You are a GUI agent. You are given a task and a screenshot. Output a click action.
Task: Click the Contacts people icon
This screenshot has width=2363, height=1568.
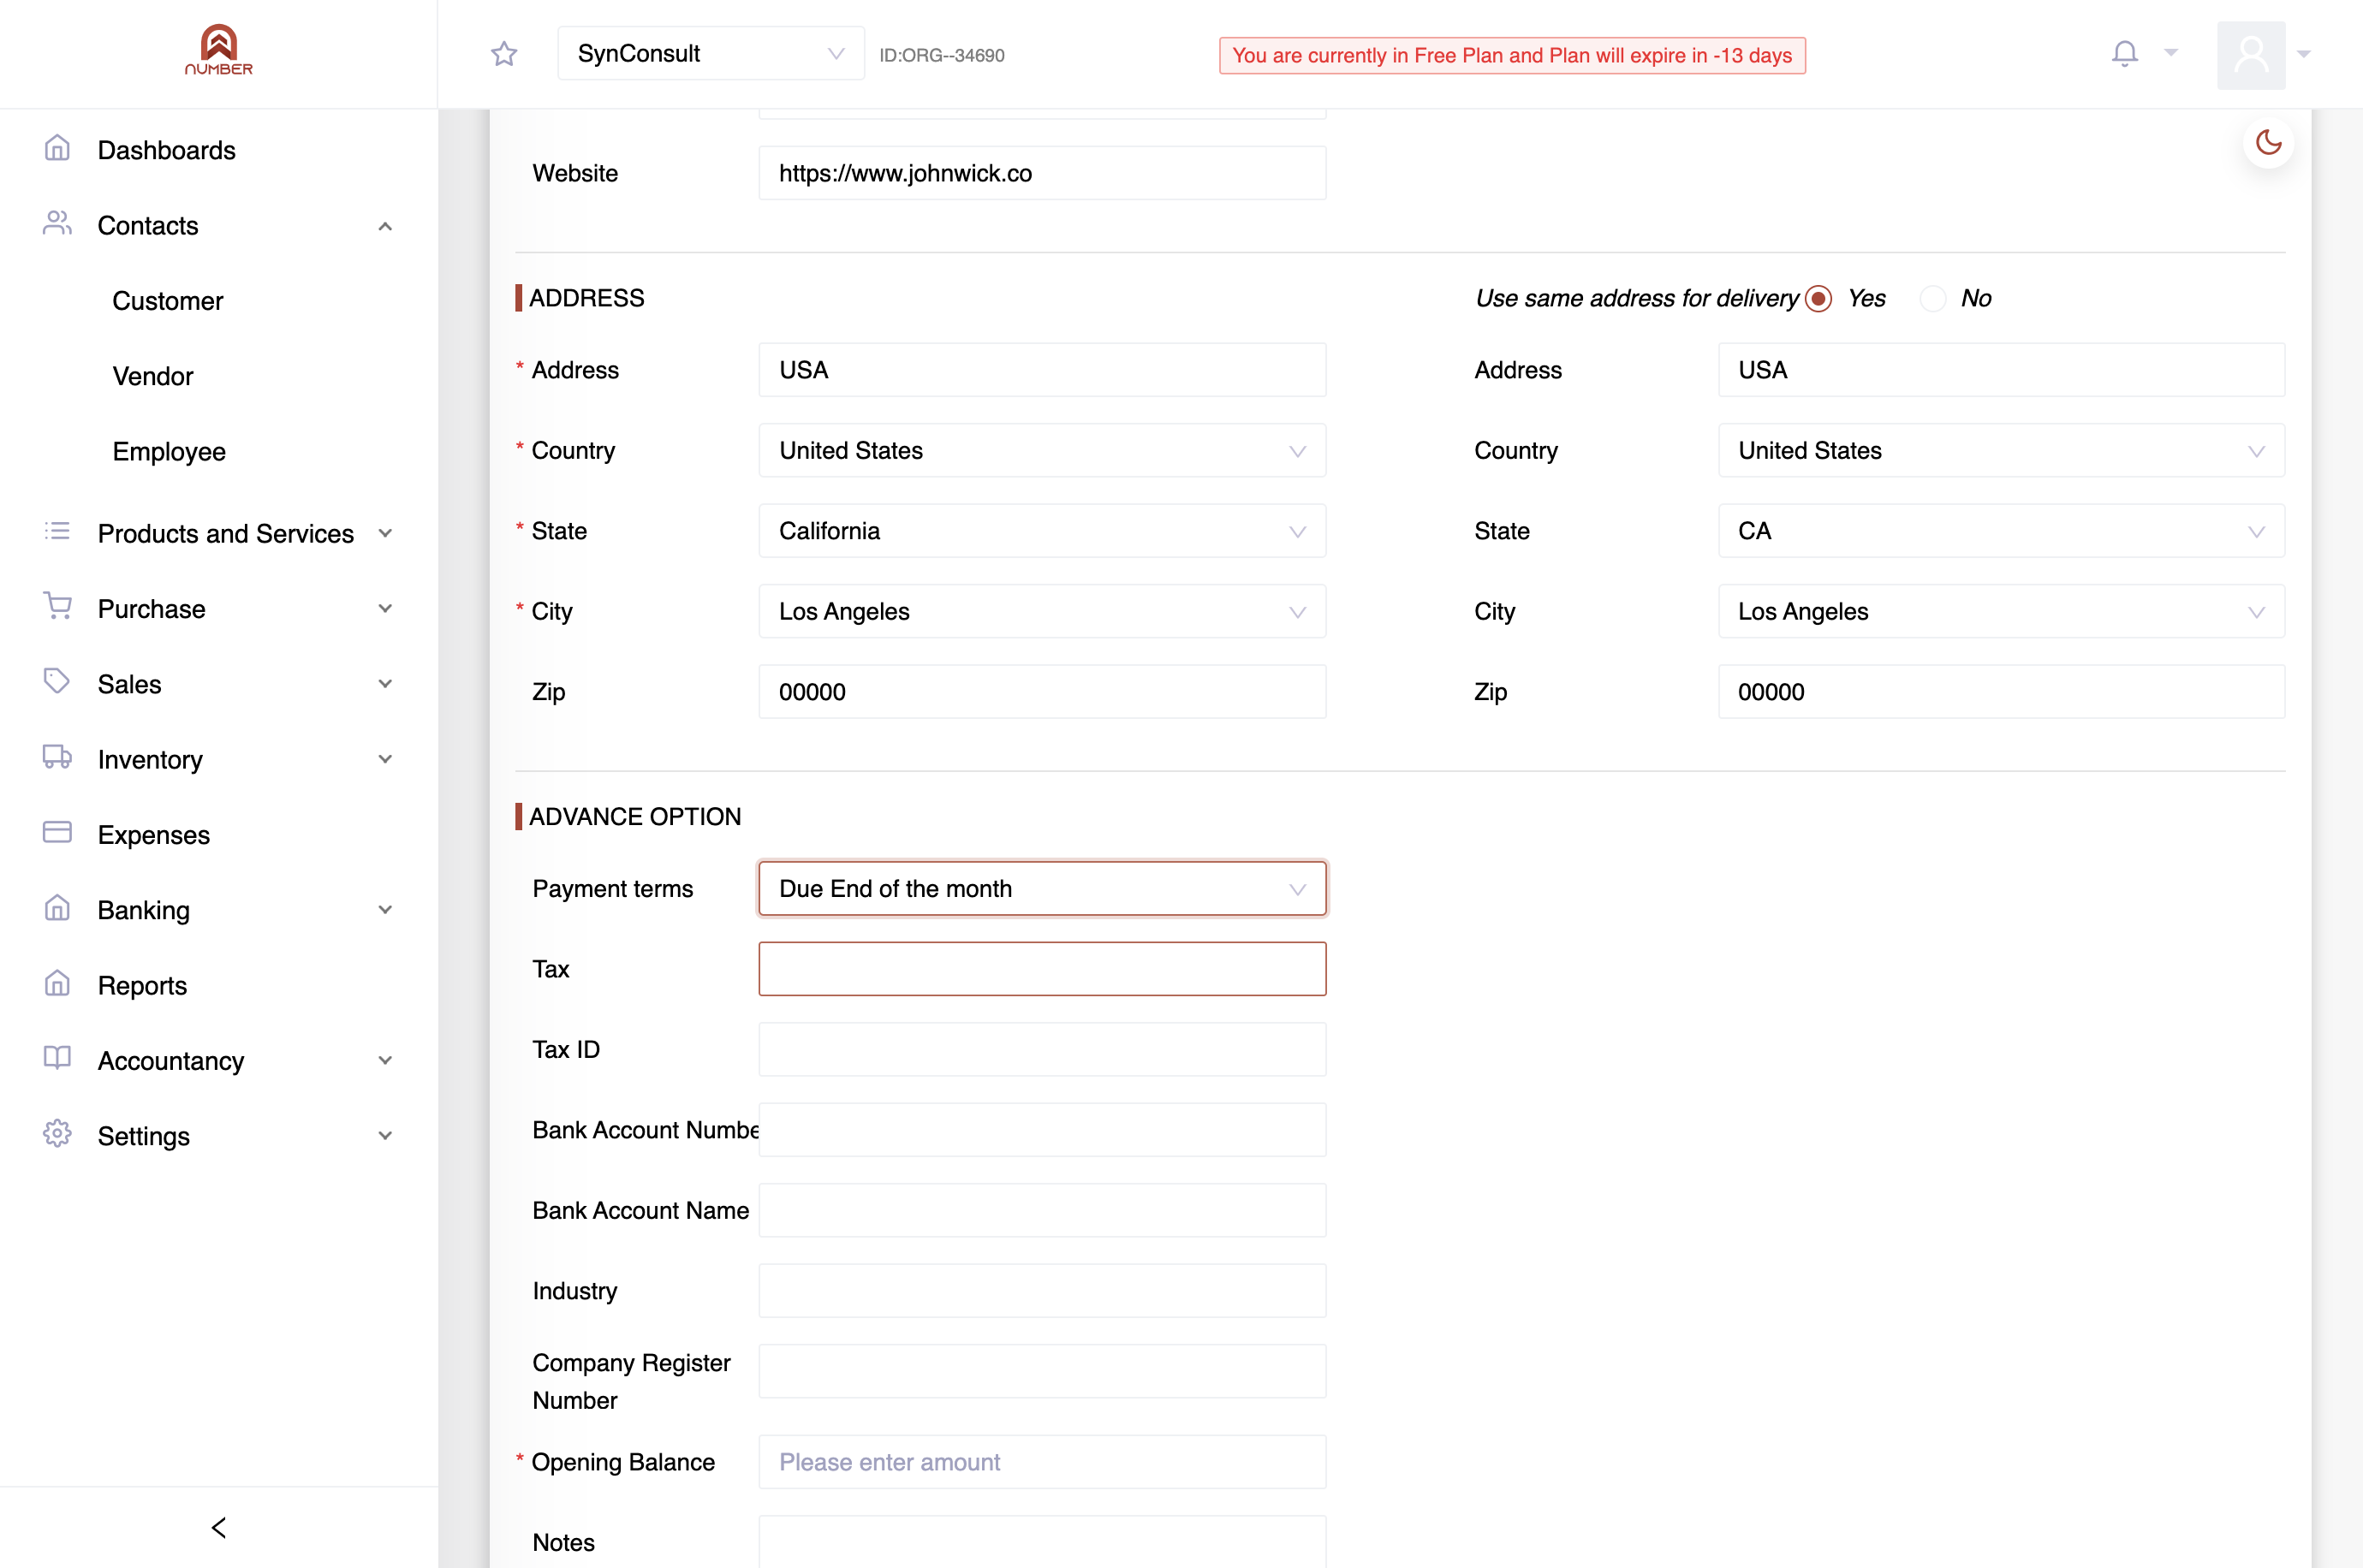(57, 224)
